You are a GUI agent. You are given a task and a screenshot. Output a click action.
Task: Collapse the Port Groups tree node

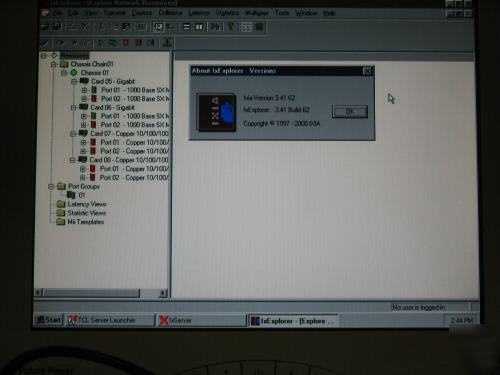click(51, 186)
